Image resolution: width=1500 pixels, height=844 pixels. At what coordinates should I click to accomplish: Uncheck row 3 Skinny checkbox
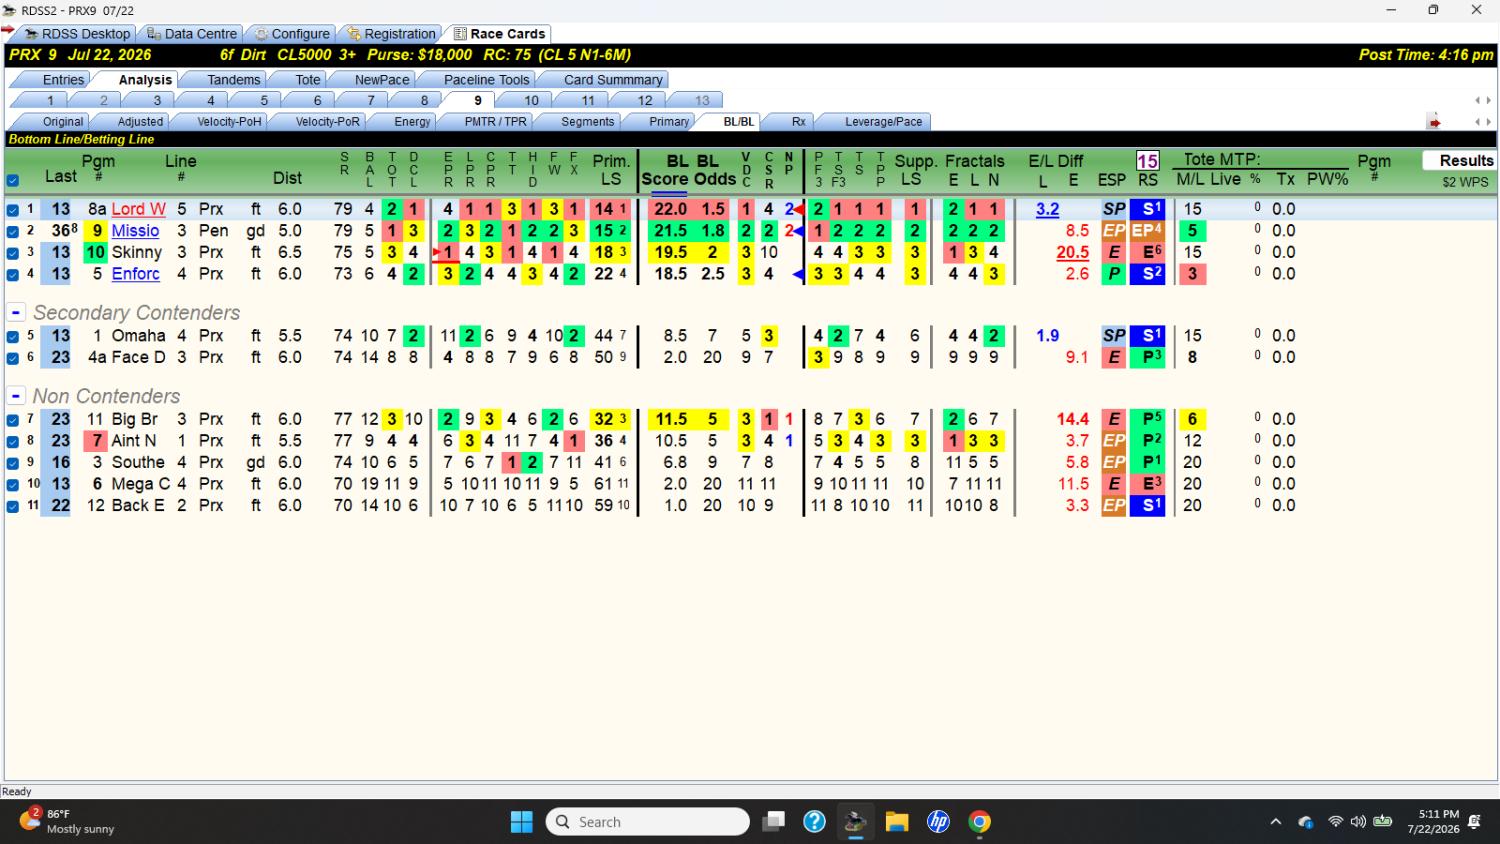(x=12, y=253)
